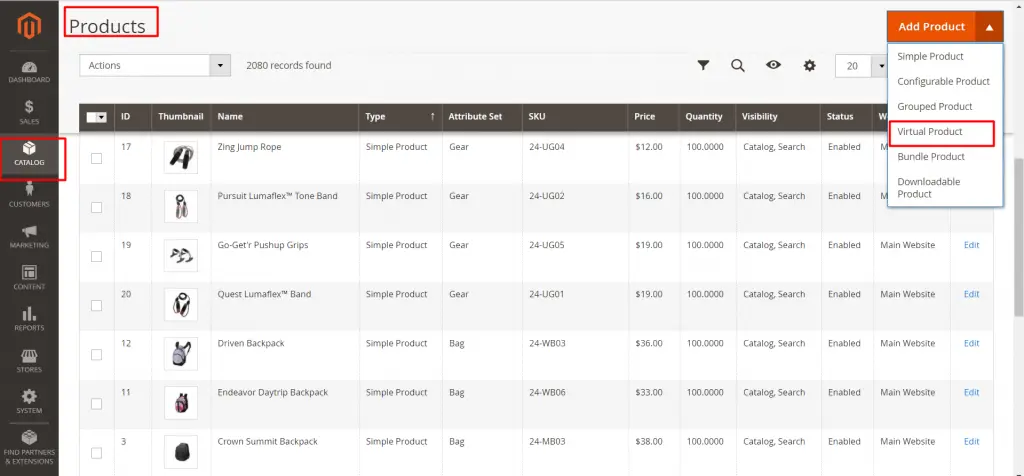The height and width of the screenshot is (476, 1024).
Task: Select the Crown Summit Backpack thumbnail
Action: point(181,451)
